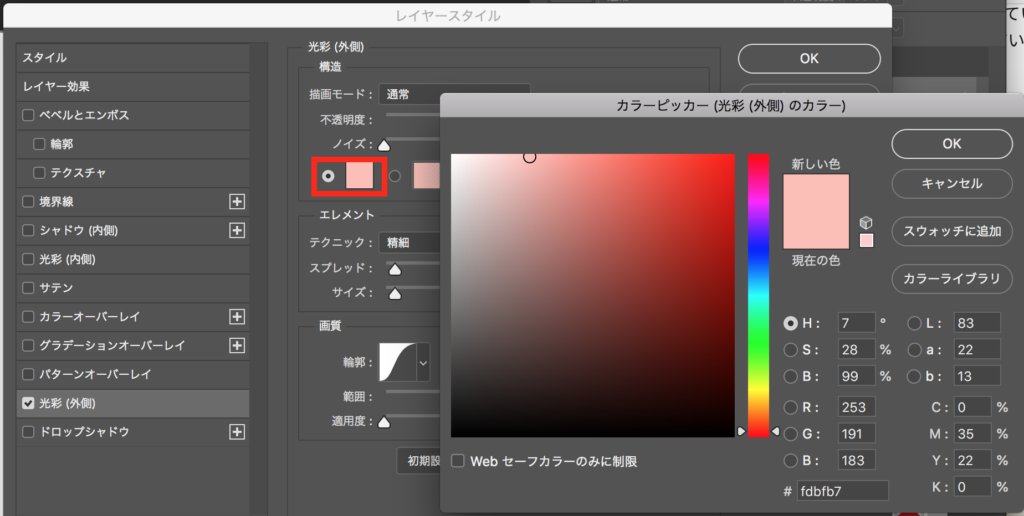1024x516 pixels.
Task: Open カラーライブラリ button
Action: click(x=952, y=279)
